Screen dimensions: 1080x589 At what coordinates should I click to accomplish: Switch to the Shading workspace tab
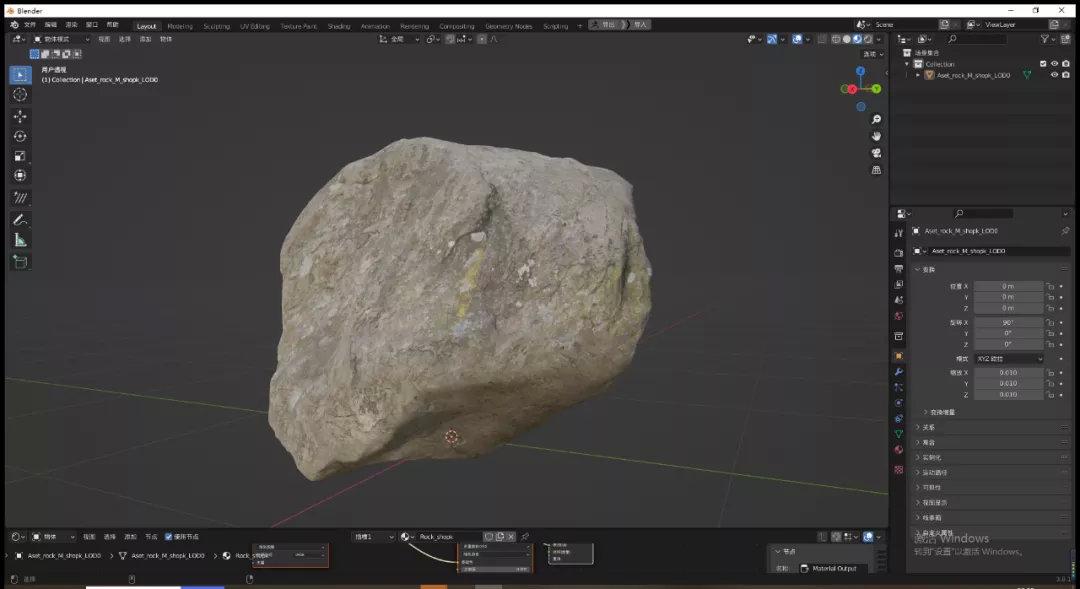[x=338, y=28]
